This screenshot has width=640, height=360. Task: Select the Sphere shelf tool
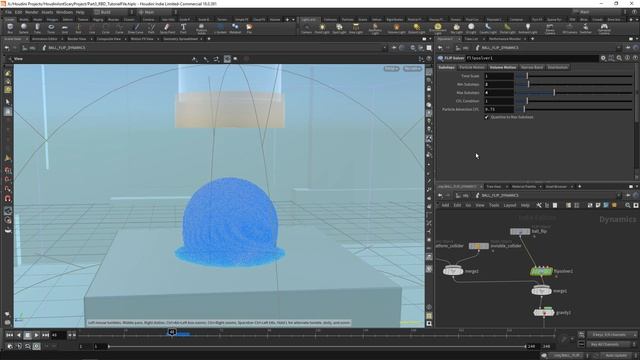(x=24, y=28)
